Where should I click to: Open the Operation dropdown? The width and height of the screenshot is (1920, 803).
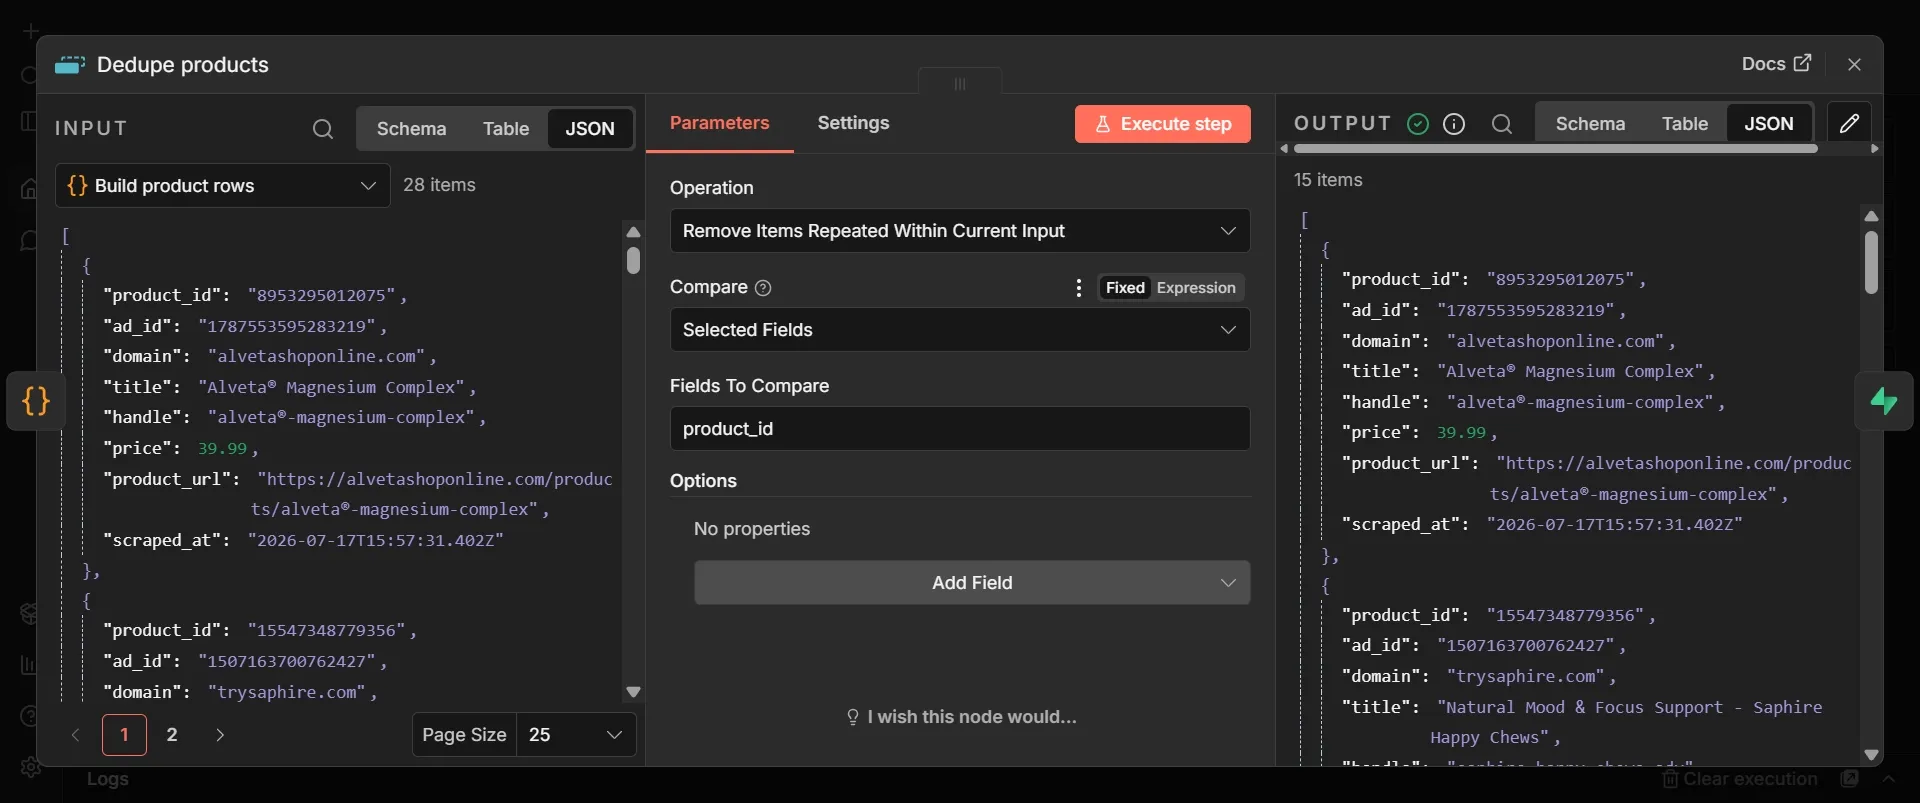960,231
